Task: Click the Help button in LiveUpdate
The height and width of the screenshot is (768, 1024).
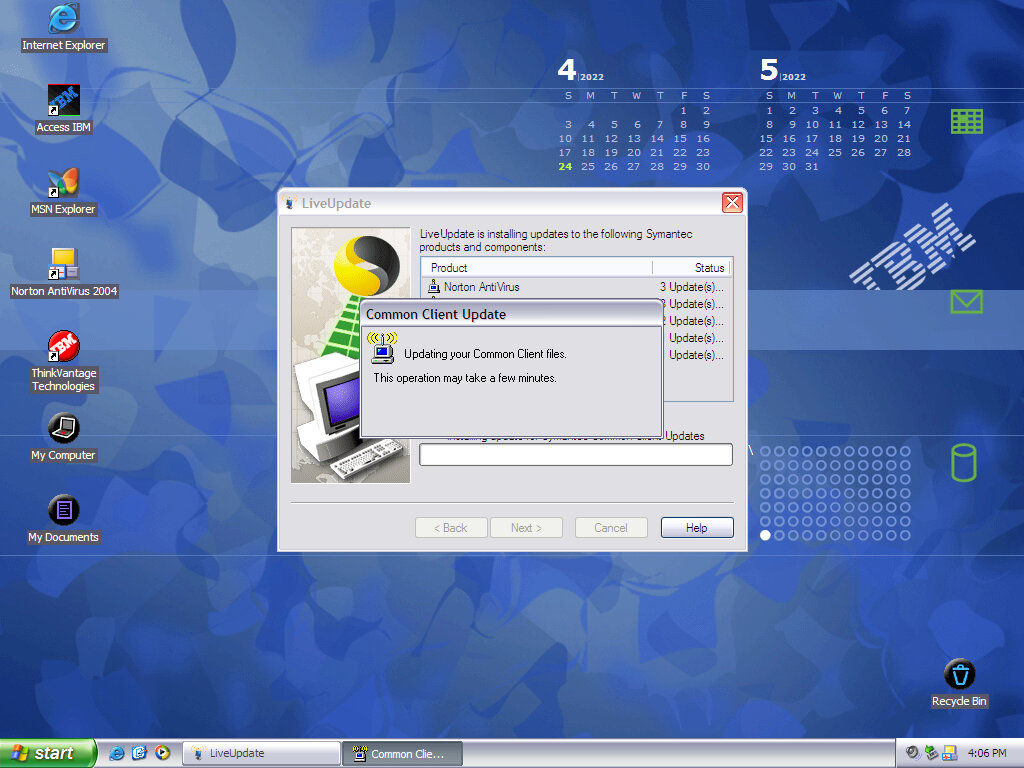Action: click(x=696, y=528)
